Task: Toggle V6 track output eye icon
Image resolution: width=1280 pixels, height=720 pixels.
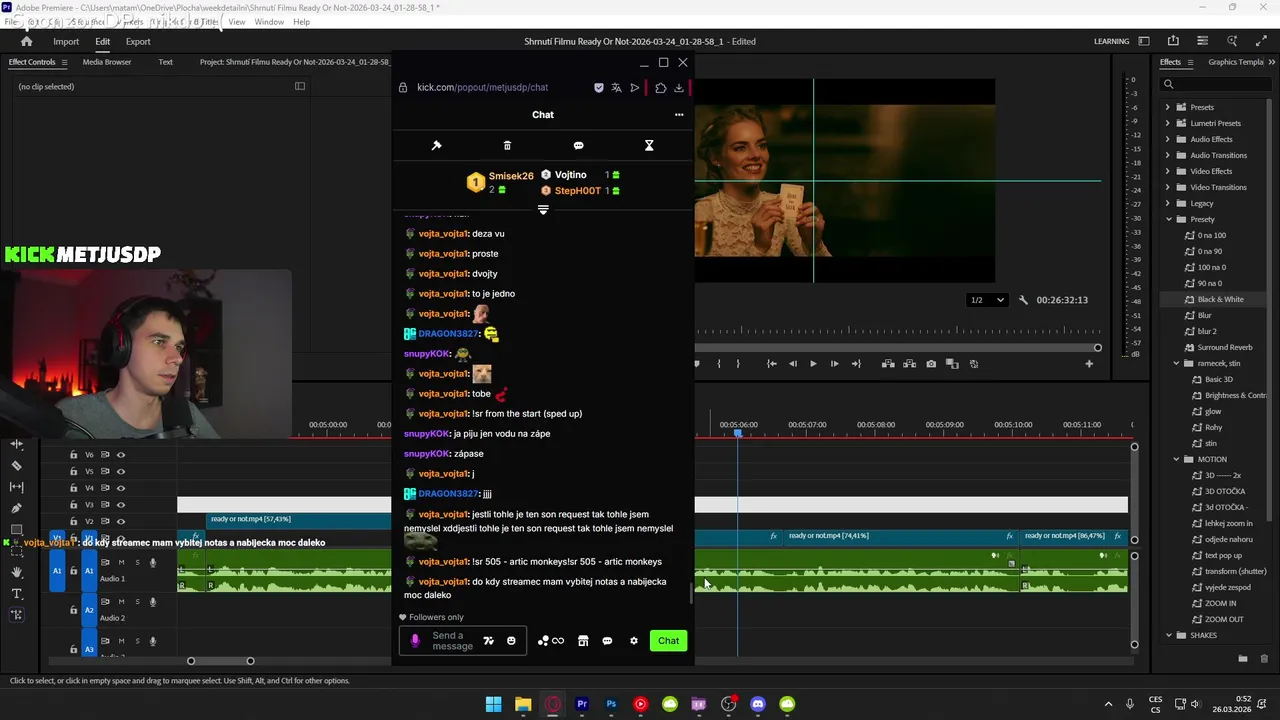Action: point(121,455)
